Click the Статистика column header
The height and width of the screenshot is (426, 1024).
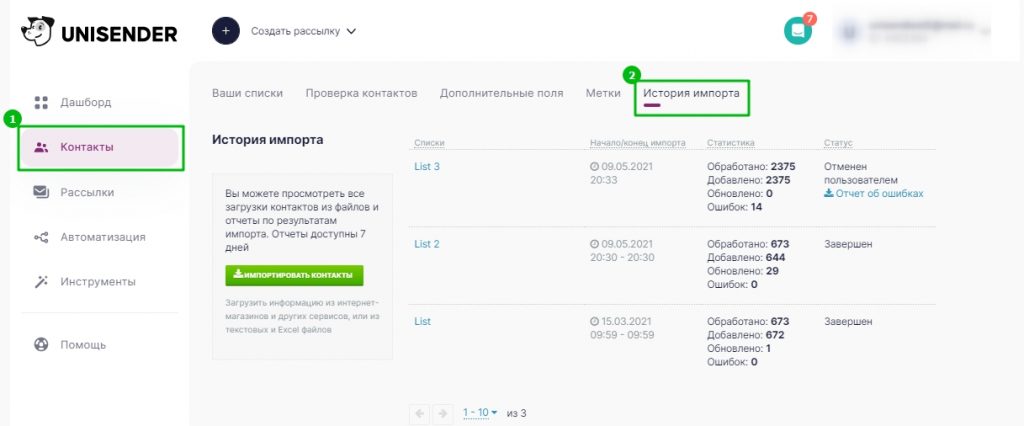[x=730, y=143]
